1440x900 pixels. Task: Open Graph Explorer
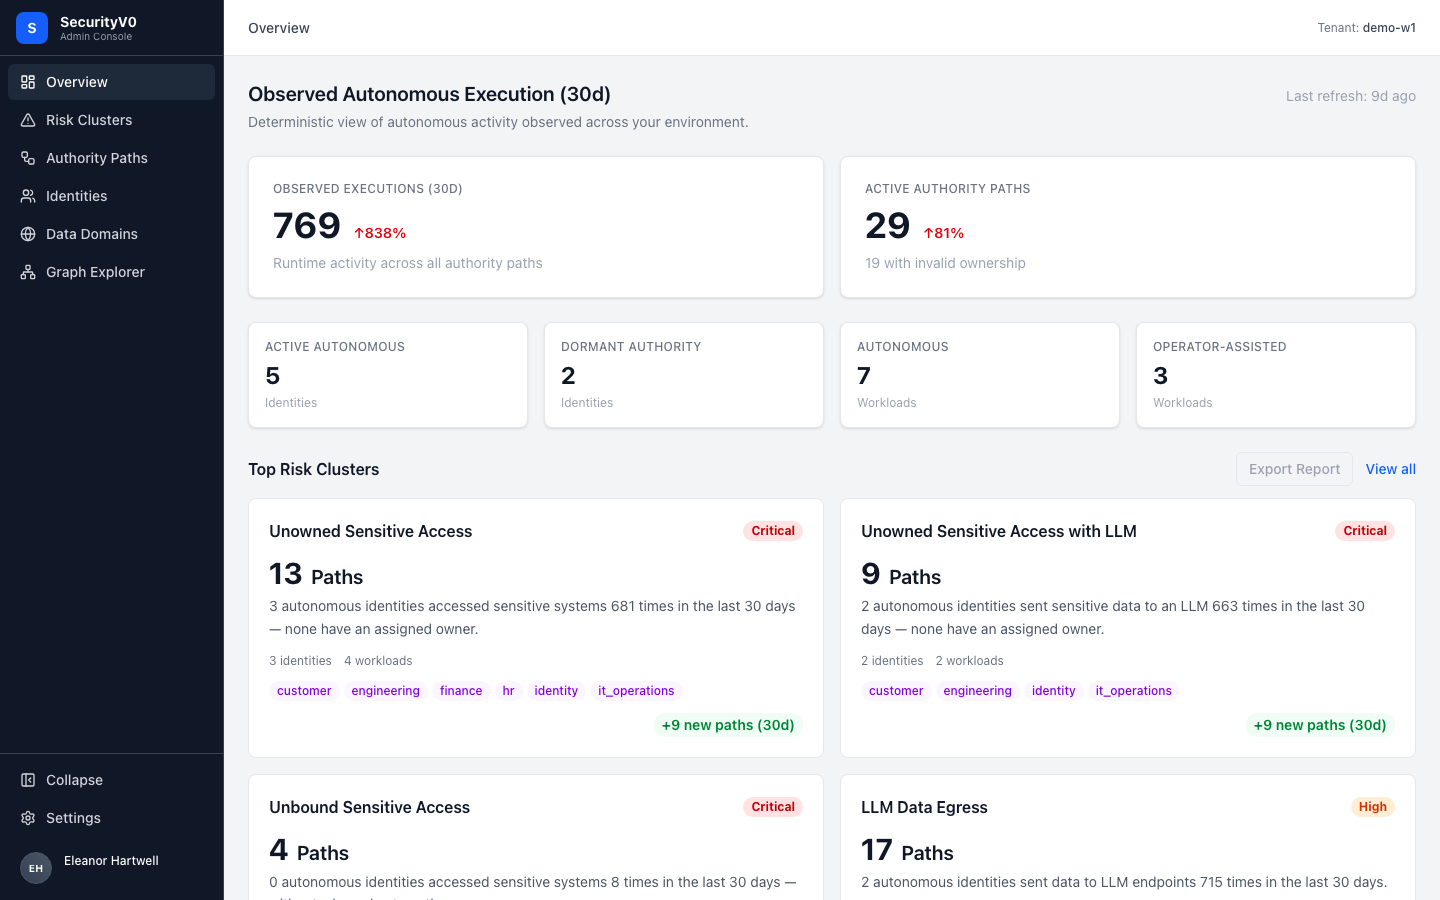click(111, 272)
